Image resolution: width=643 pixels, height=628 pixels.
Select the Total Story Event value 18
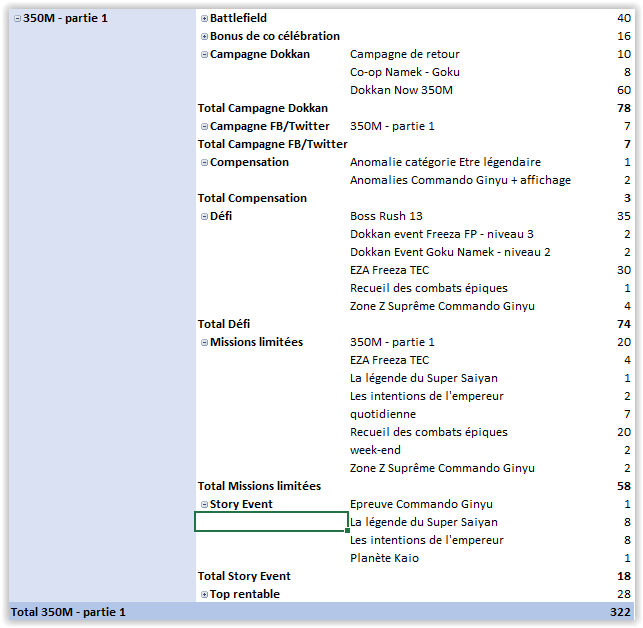[x=624, y=576]
